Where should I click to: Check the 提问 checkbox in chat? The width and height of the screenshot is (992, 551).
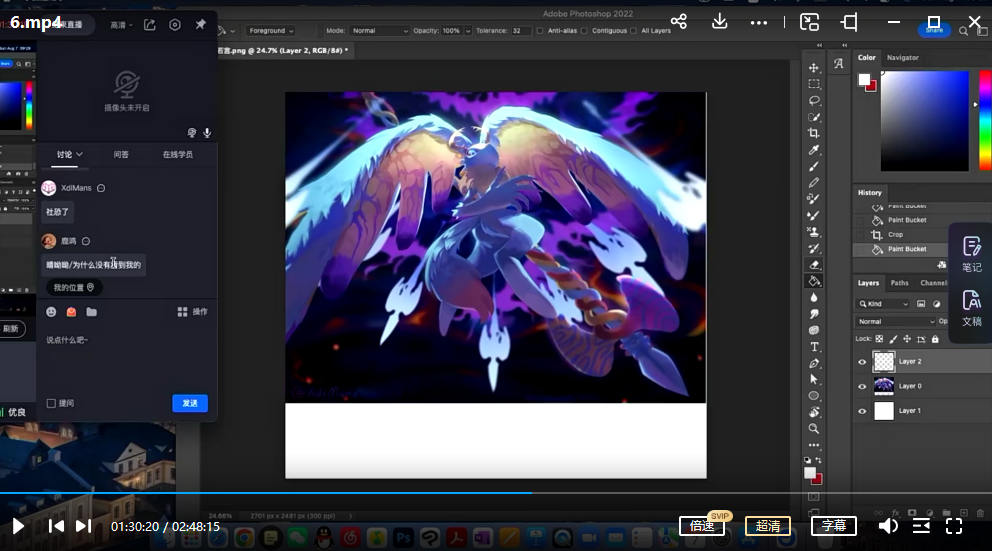pyautogui.click(x=51, y=403)
